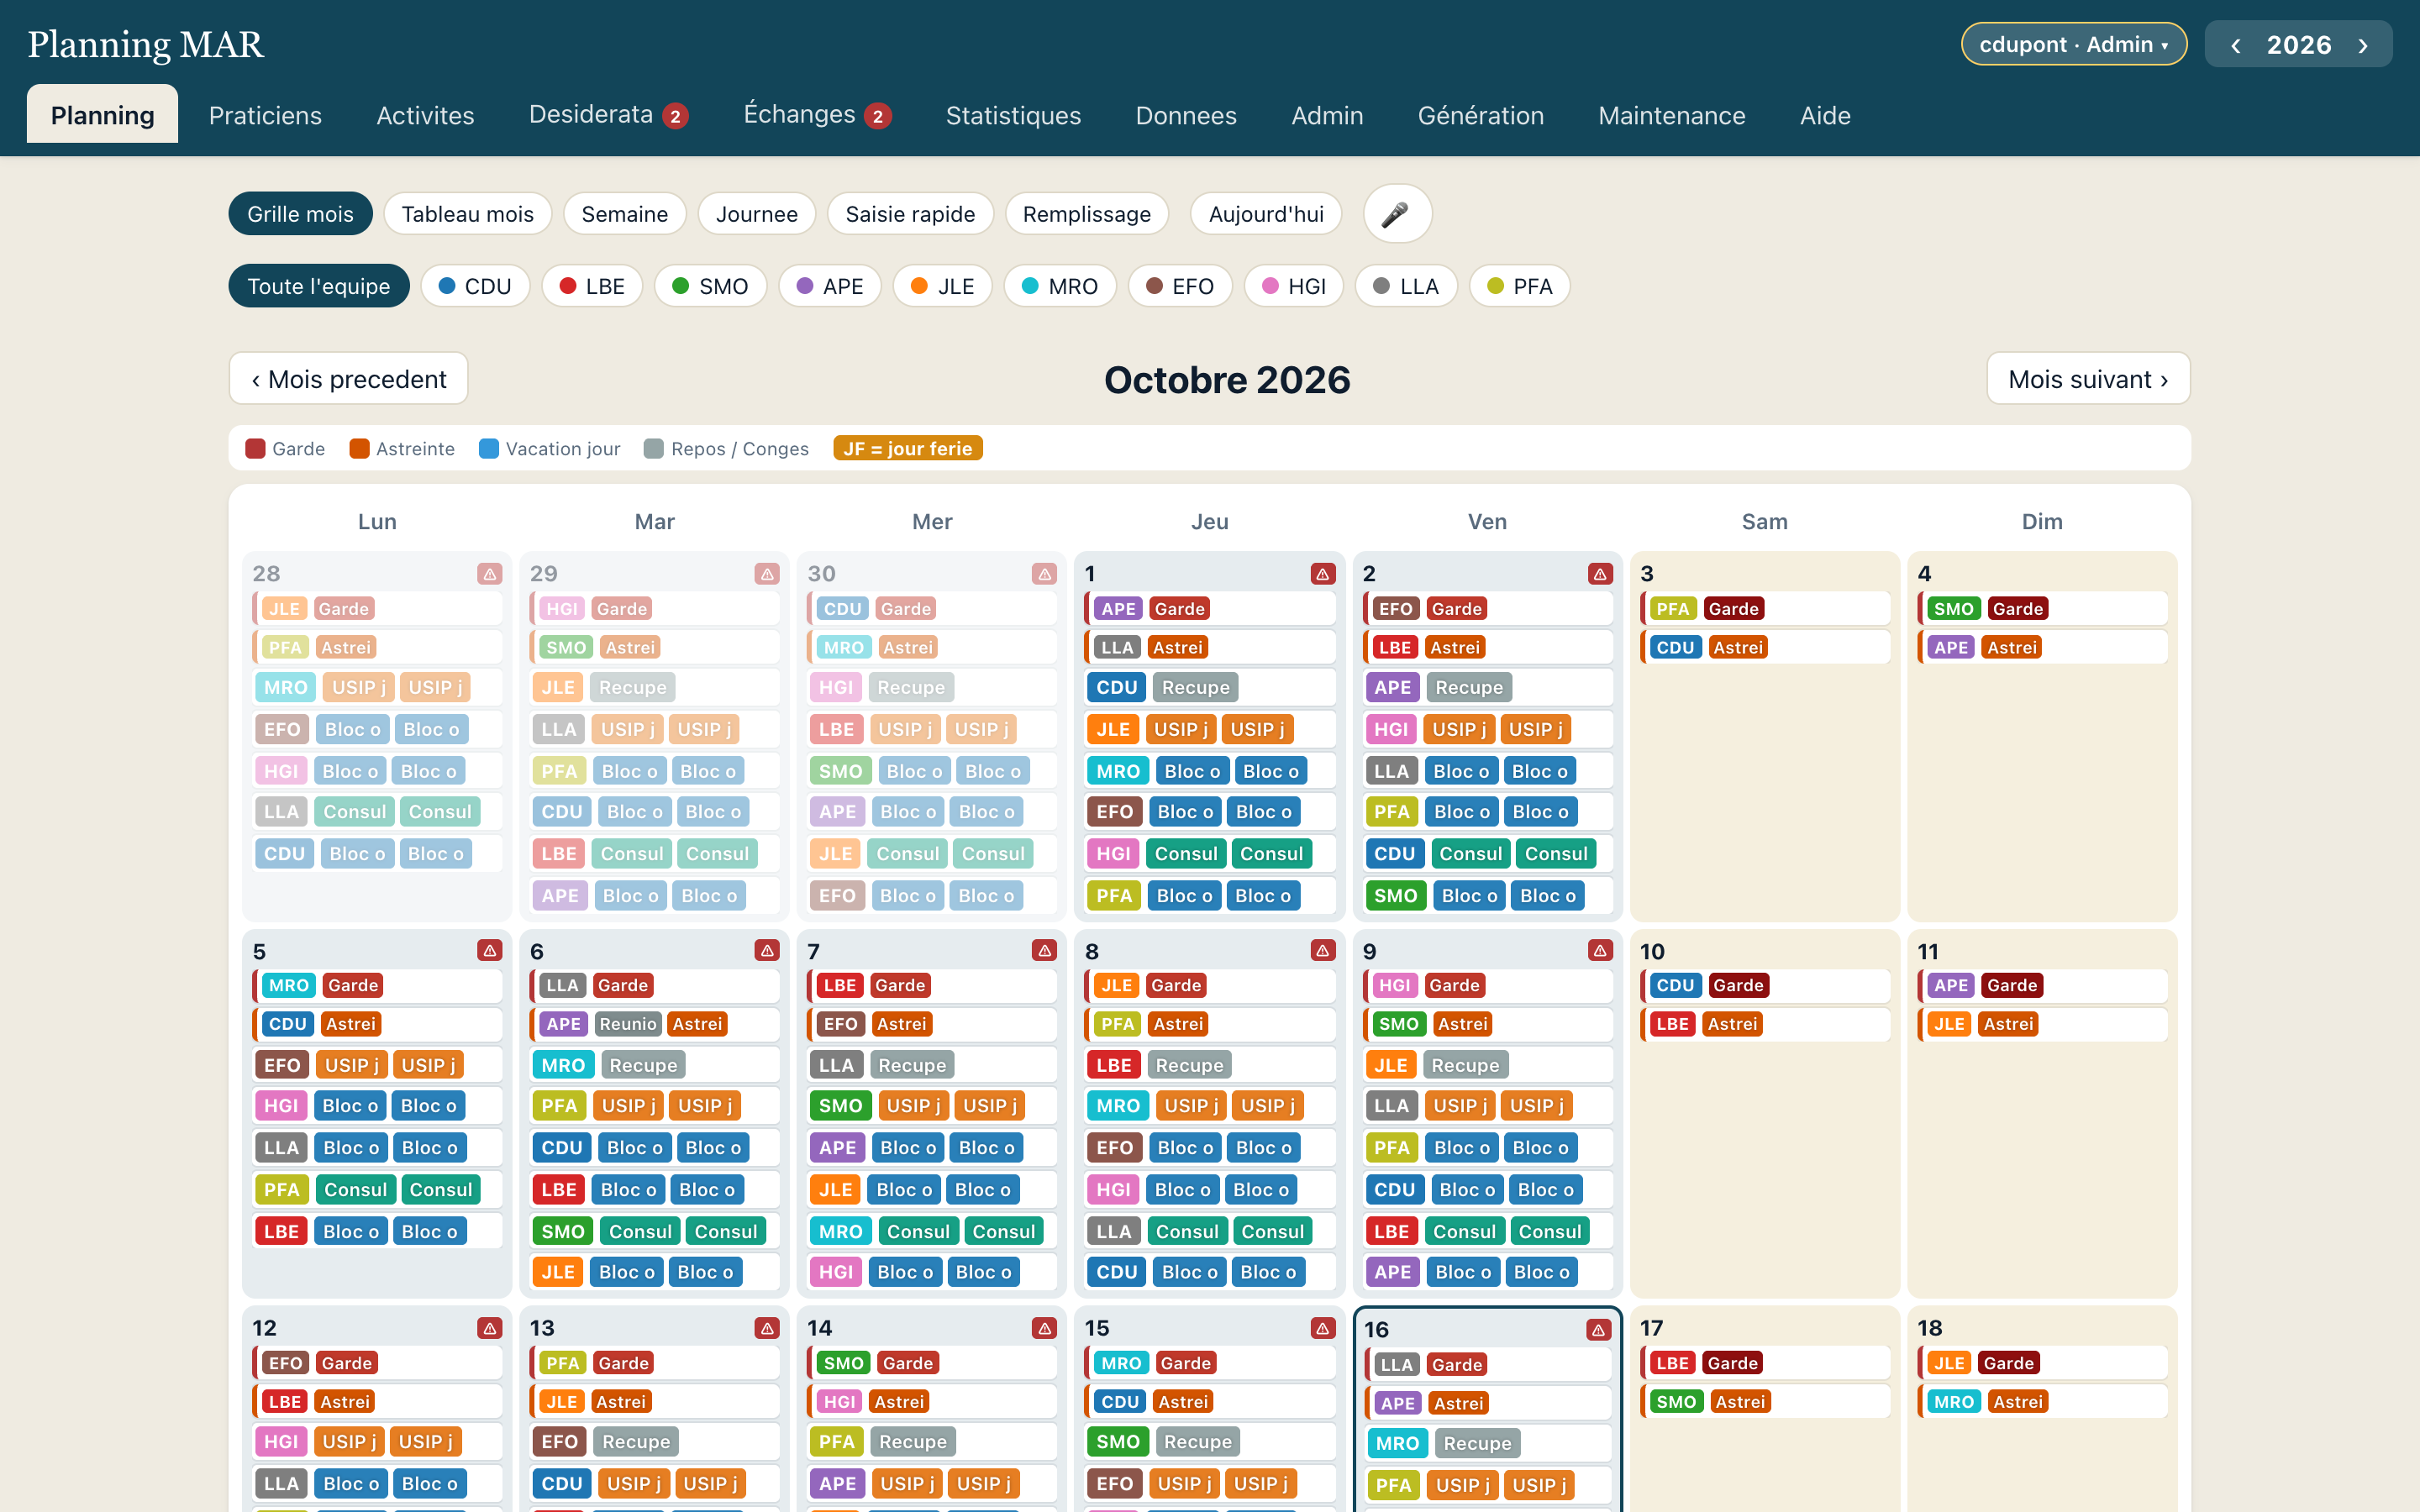Switch to Semaine view

(624, 214)
